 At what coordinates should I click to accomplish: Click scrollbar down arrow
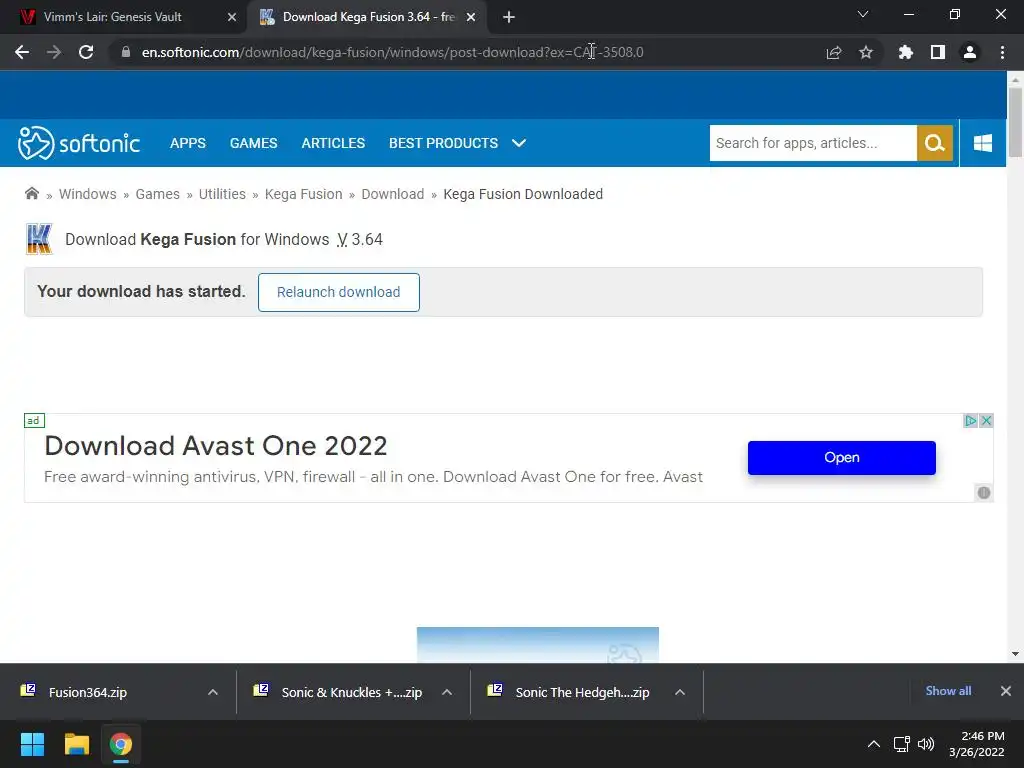tap(1015, 654)
